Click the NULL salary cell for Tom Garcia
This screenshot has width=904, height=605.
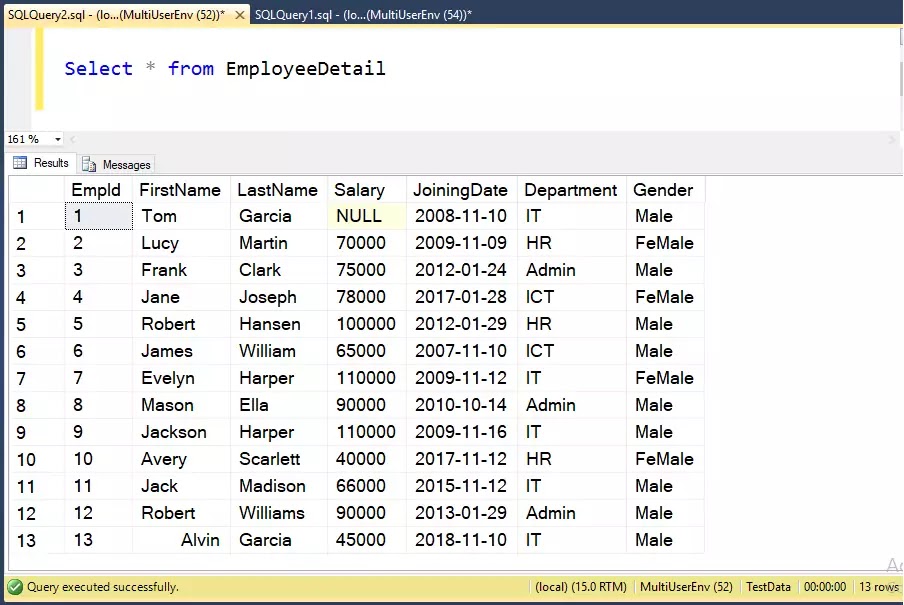point(360,216)
